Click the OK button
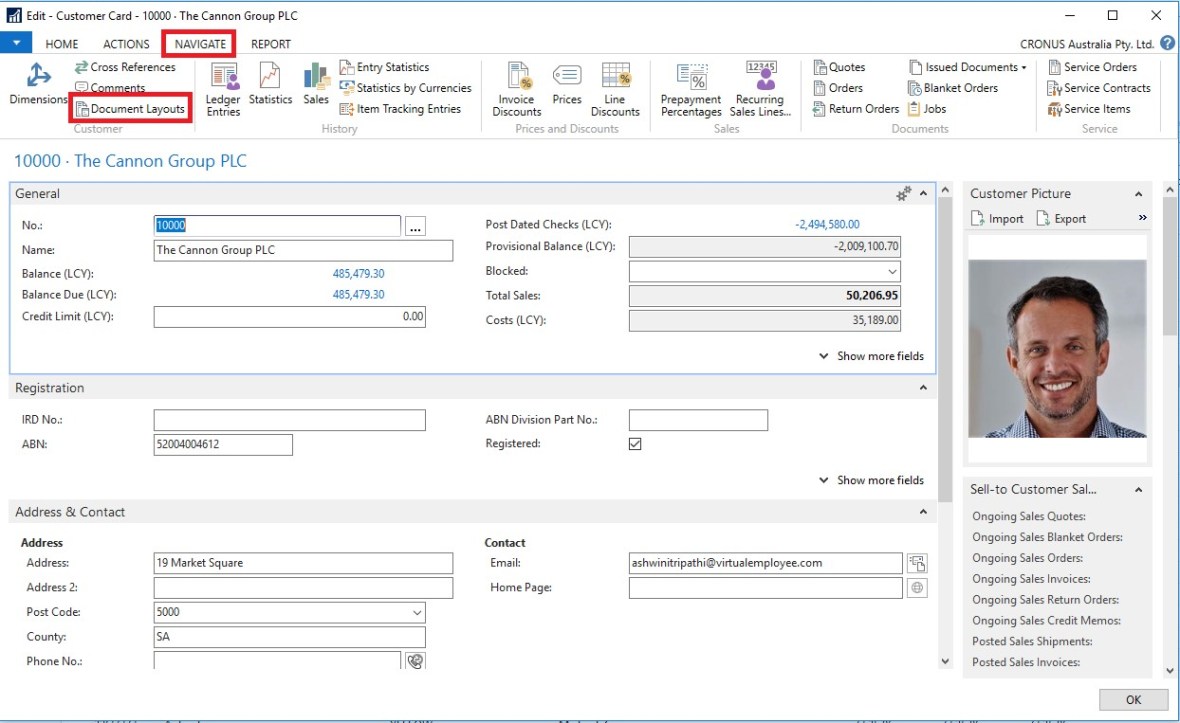Image resolution: width=1180 pixels, height=723 pixels. 1133,700
